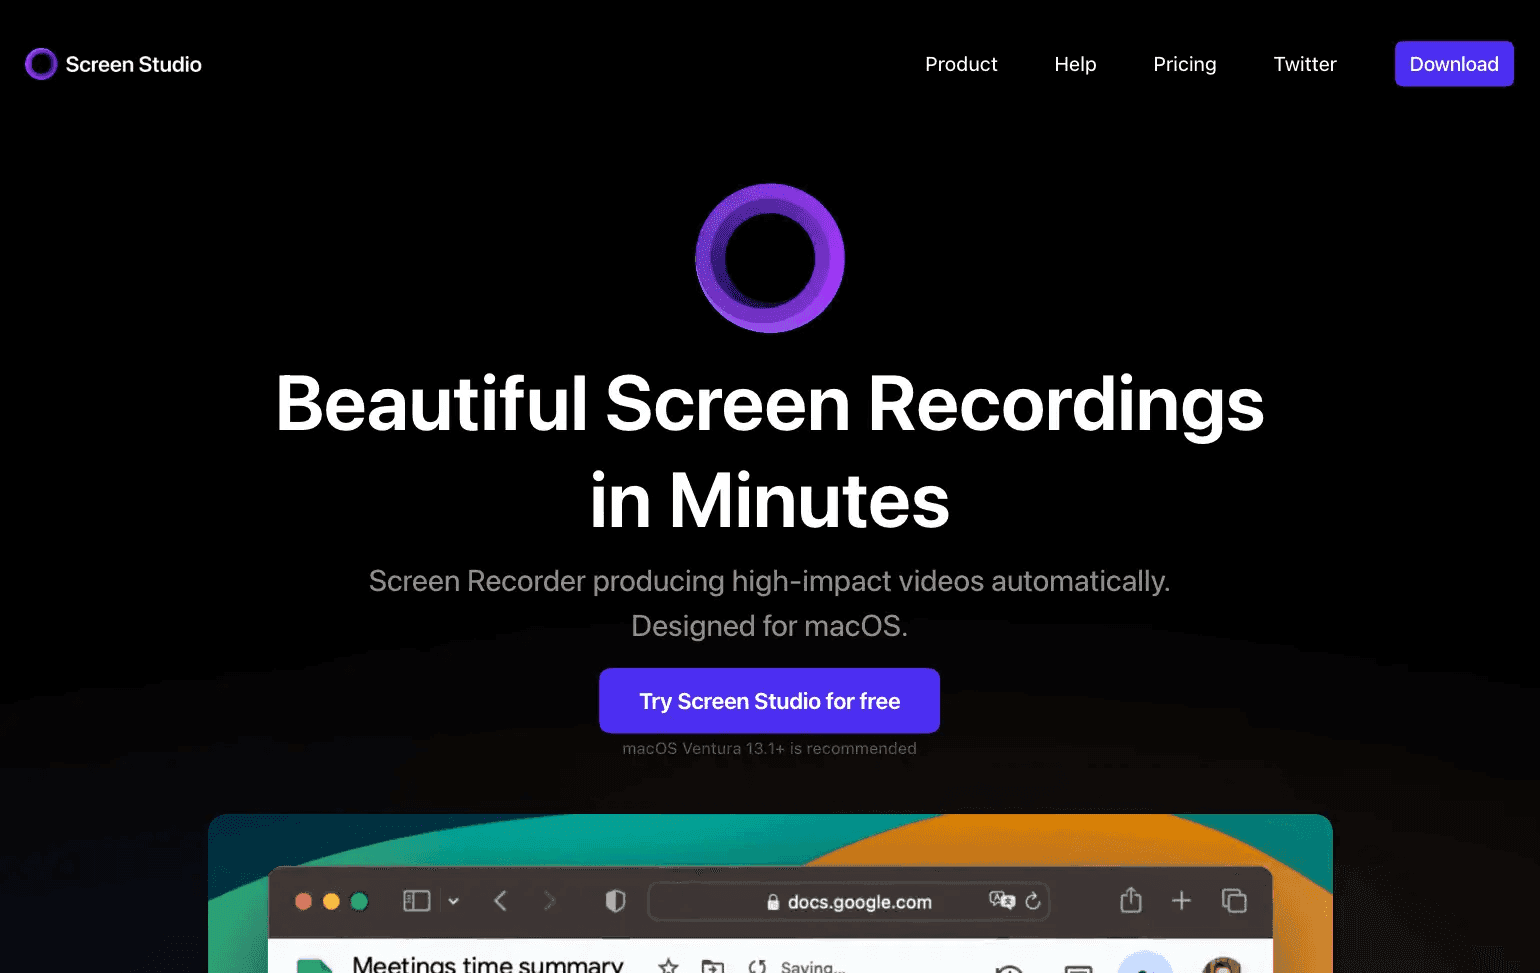Click the Designed for macOS line
Viewport: 1540px width, 973px height.
[769, 626]
